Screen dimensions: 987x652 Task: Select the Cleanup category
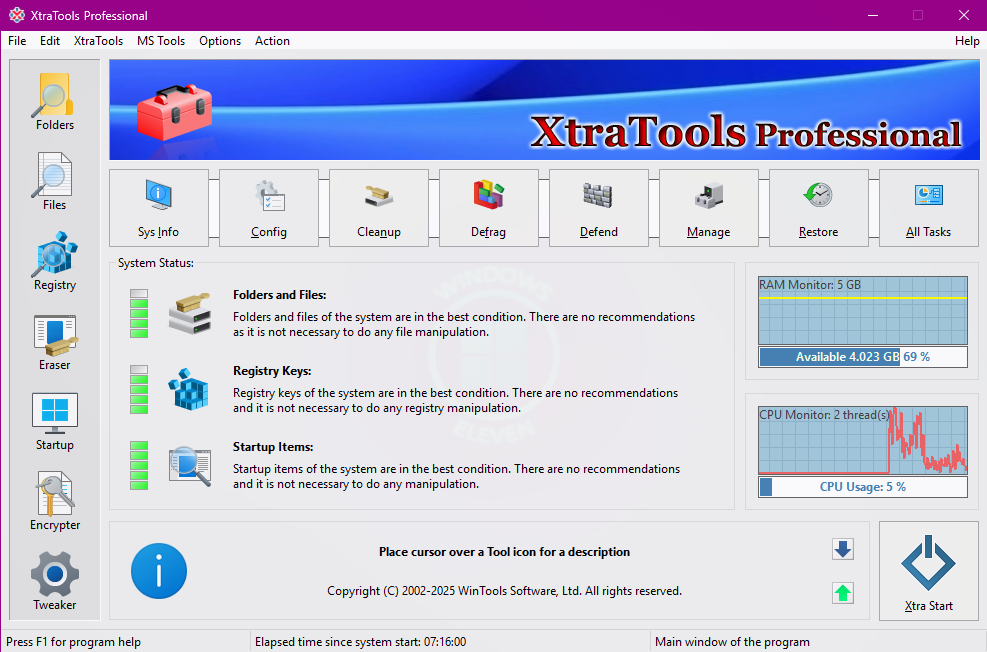(x=379, y=208)
